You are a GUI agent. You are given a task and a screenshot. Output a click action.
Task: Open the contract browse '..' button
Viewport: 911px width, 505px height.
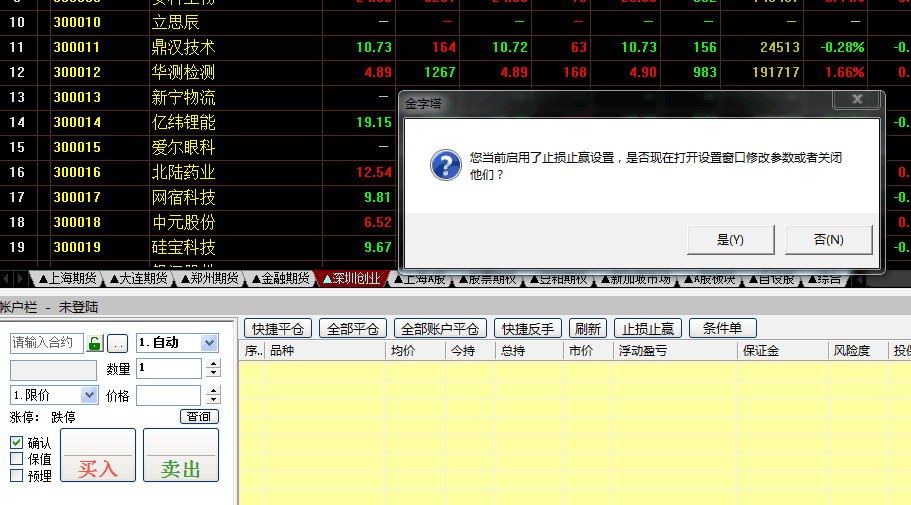point(118,343)
